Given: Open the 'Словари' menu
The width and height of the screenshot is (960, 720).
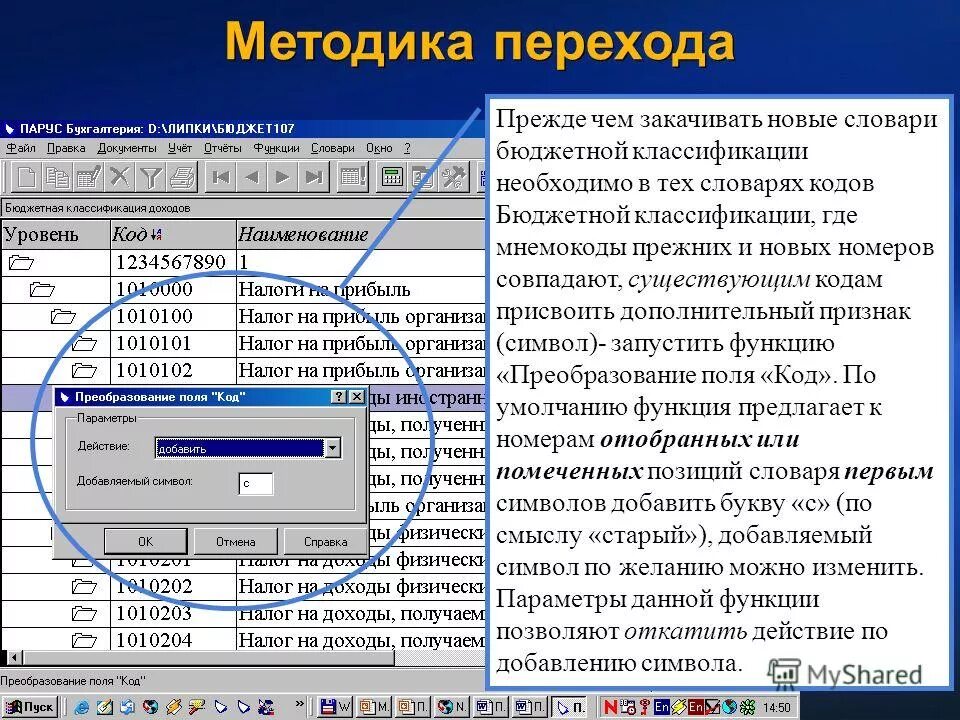Looking at the screenshot, I should tap(330, 147).
